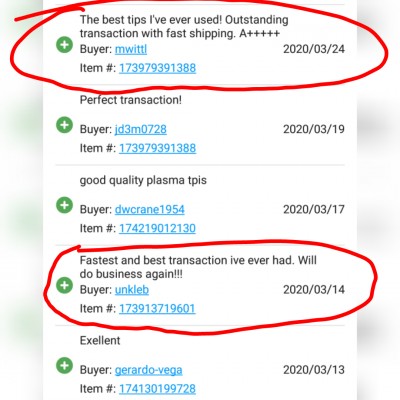Click the green plus icon beside jd3m0728 feedback
The image size is (400, 400).
pos(64,125)
